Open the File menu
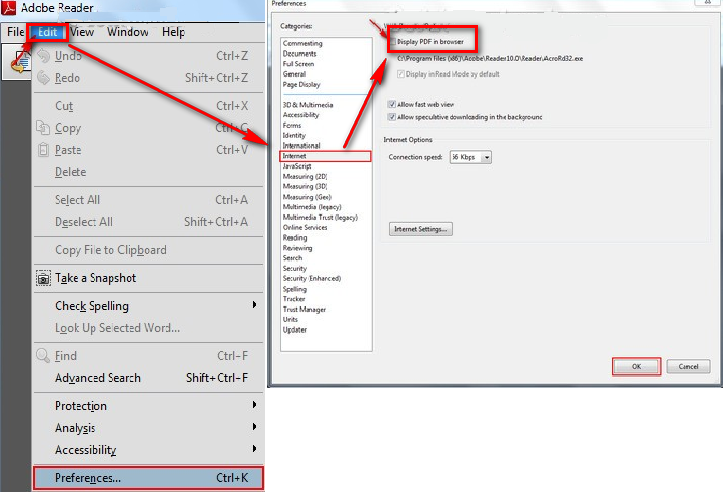Viewport: 725px width, 492px height. click(15, 32)
